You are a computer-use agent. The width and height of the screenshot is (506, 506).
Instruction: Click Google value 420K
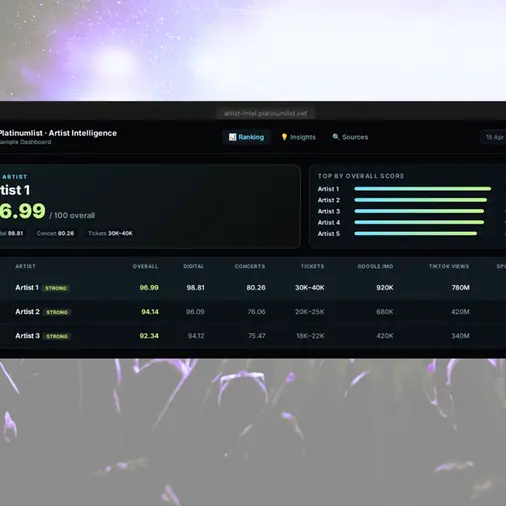(385, 336)
